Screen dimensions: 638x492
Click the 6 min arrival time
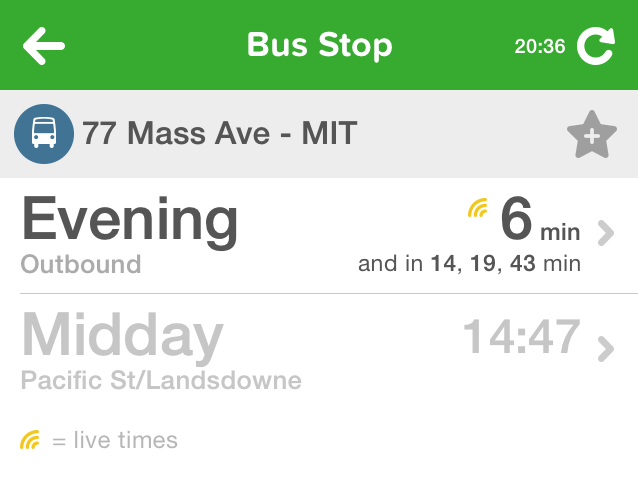click(539, 222)
